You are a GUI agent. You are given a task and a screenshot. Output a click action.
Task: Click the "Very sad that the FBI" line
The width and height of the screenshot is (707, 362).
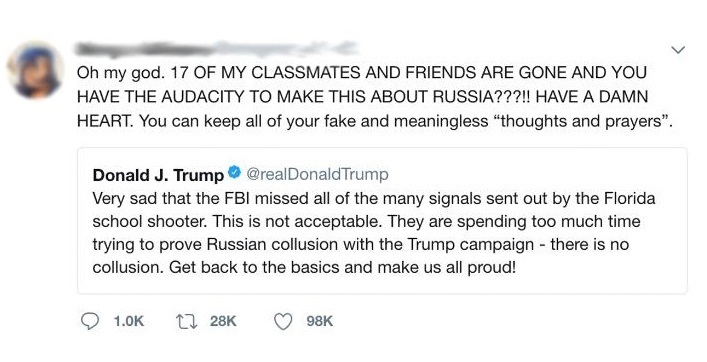point(374,198)
